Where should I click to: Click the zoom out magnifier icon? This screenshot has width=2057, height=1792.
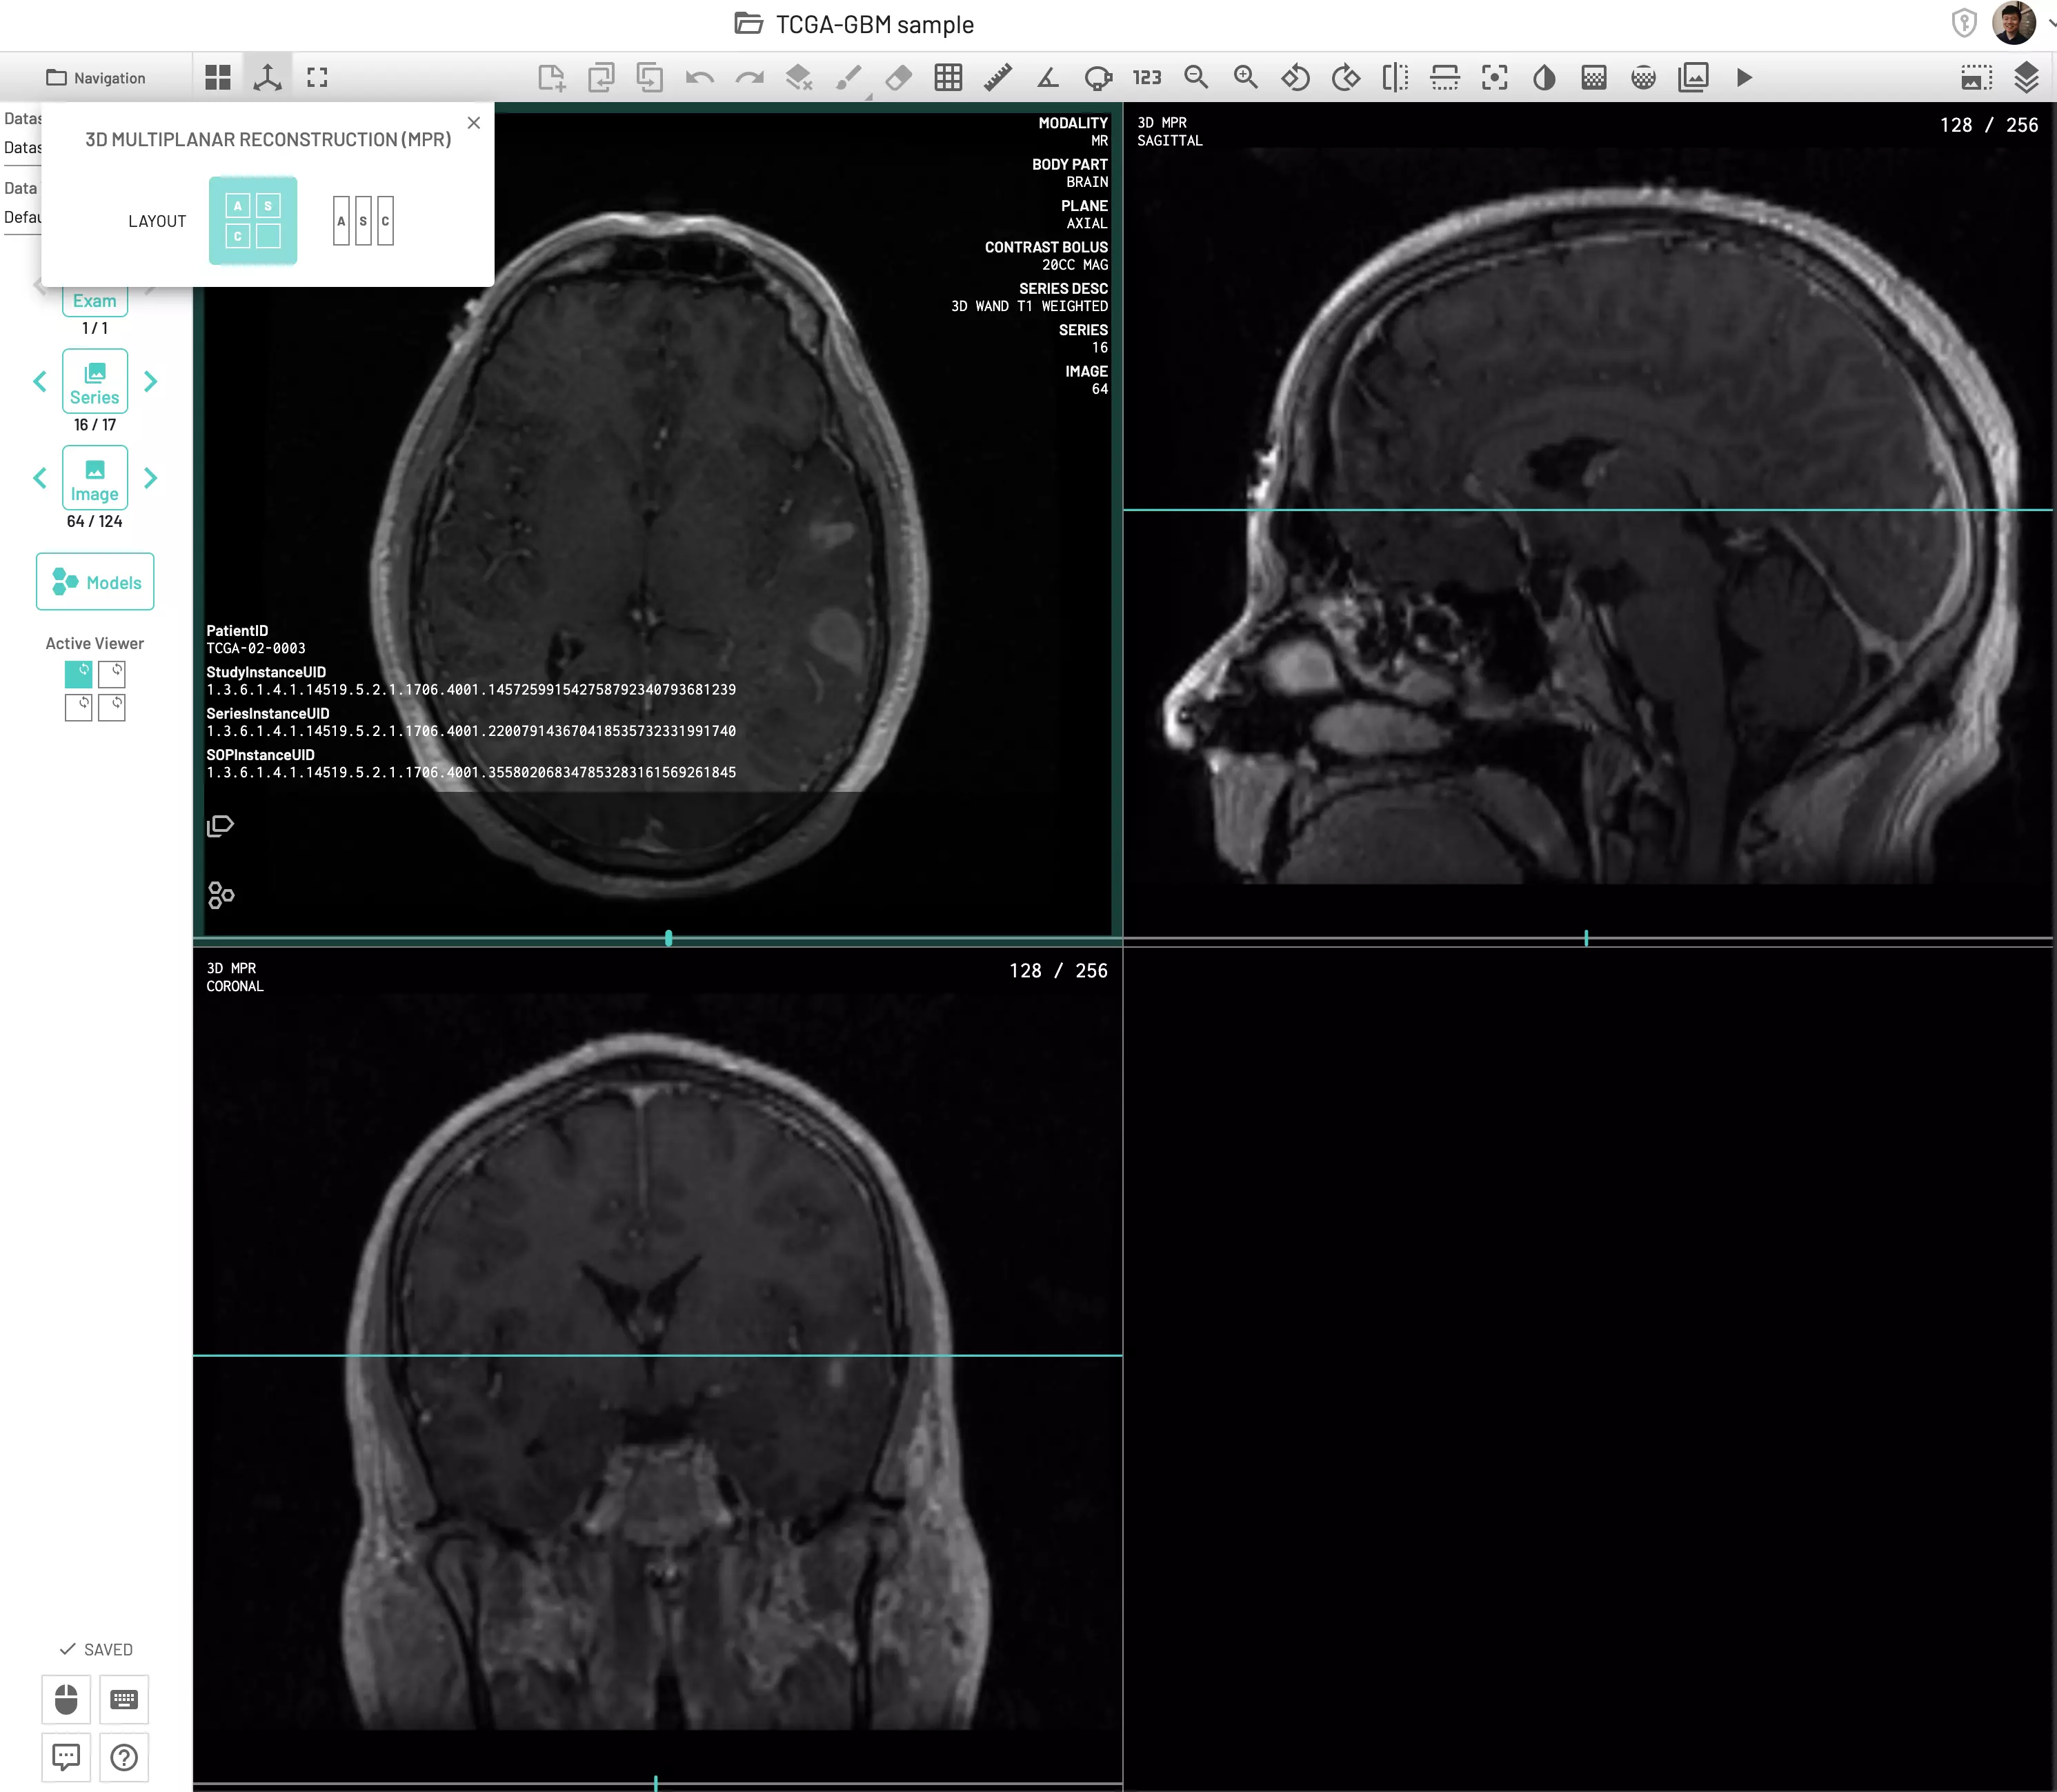tap(1196, 78)
